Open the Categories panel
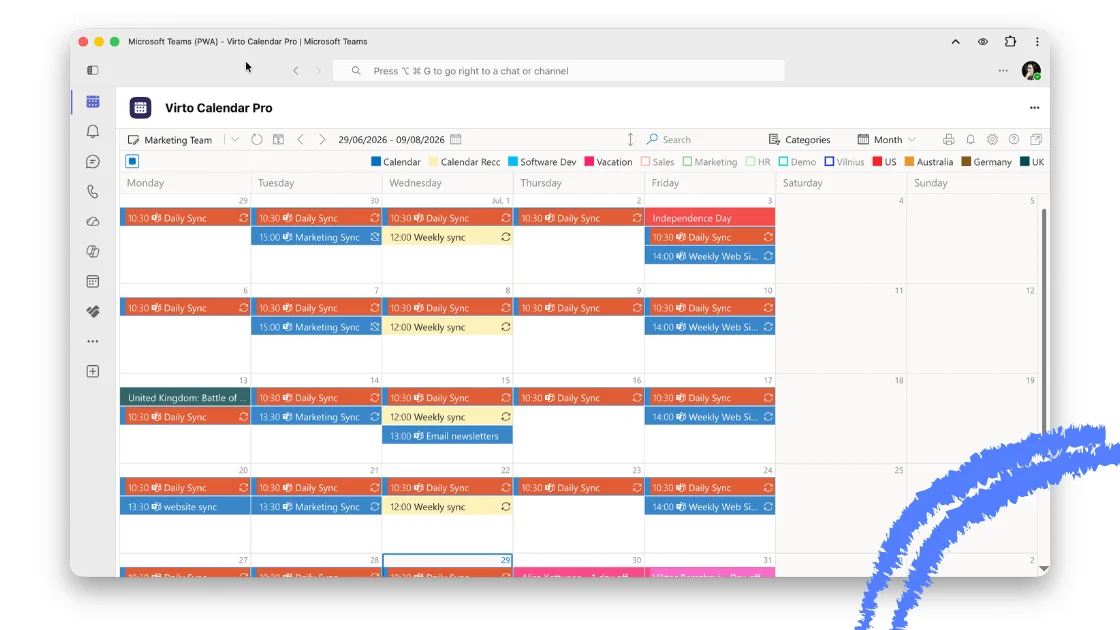Viewport: 1120px width, 630px height. coord(799,139)
